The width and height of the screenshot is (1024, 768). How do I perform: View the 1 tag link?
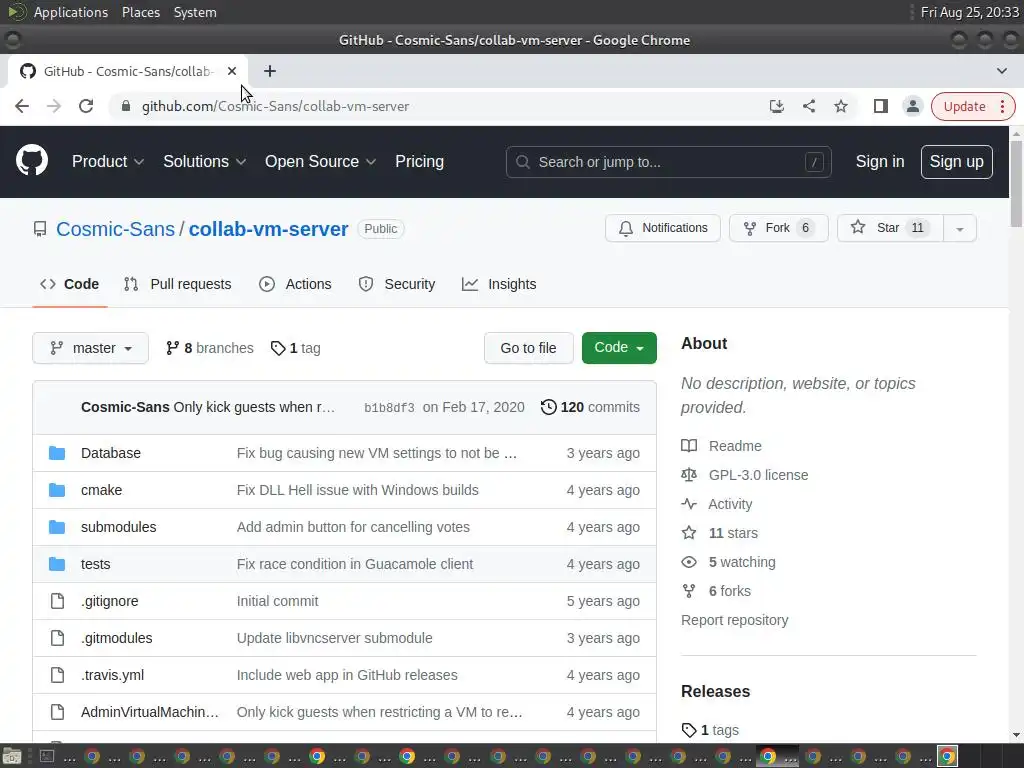pyautogui.click(x=296, y=348)
